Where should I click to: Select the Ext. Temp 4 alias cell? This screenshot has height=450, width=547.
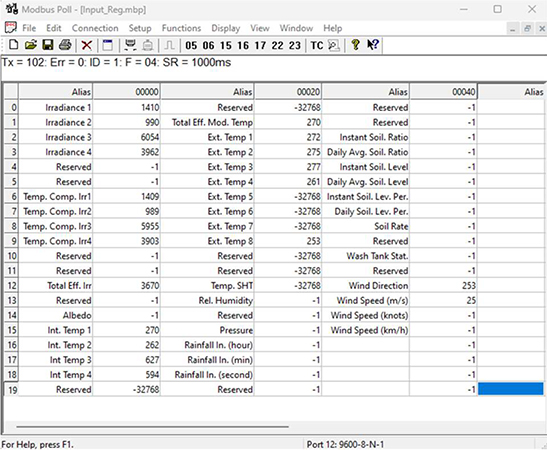click(x=208, y=182)
